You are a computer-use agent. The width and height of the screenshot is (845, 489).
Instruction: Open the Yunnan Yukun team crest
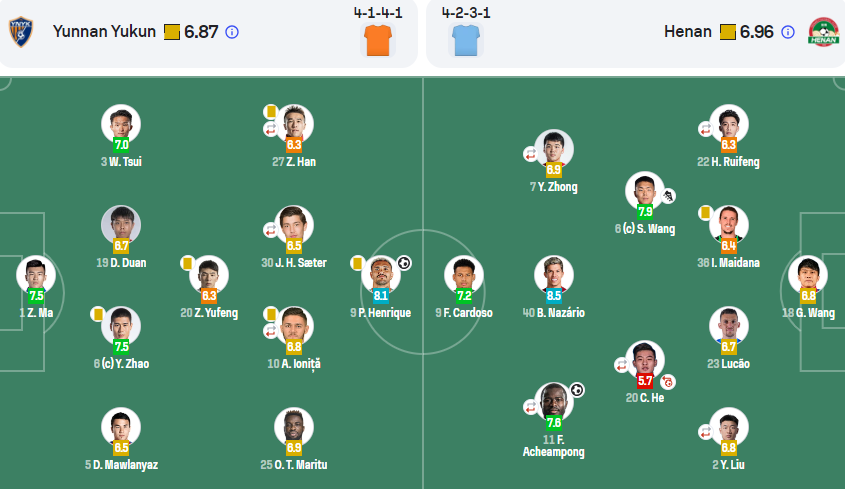tap(21, 32)
